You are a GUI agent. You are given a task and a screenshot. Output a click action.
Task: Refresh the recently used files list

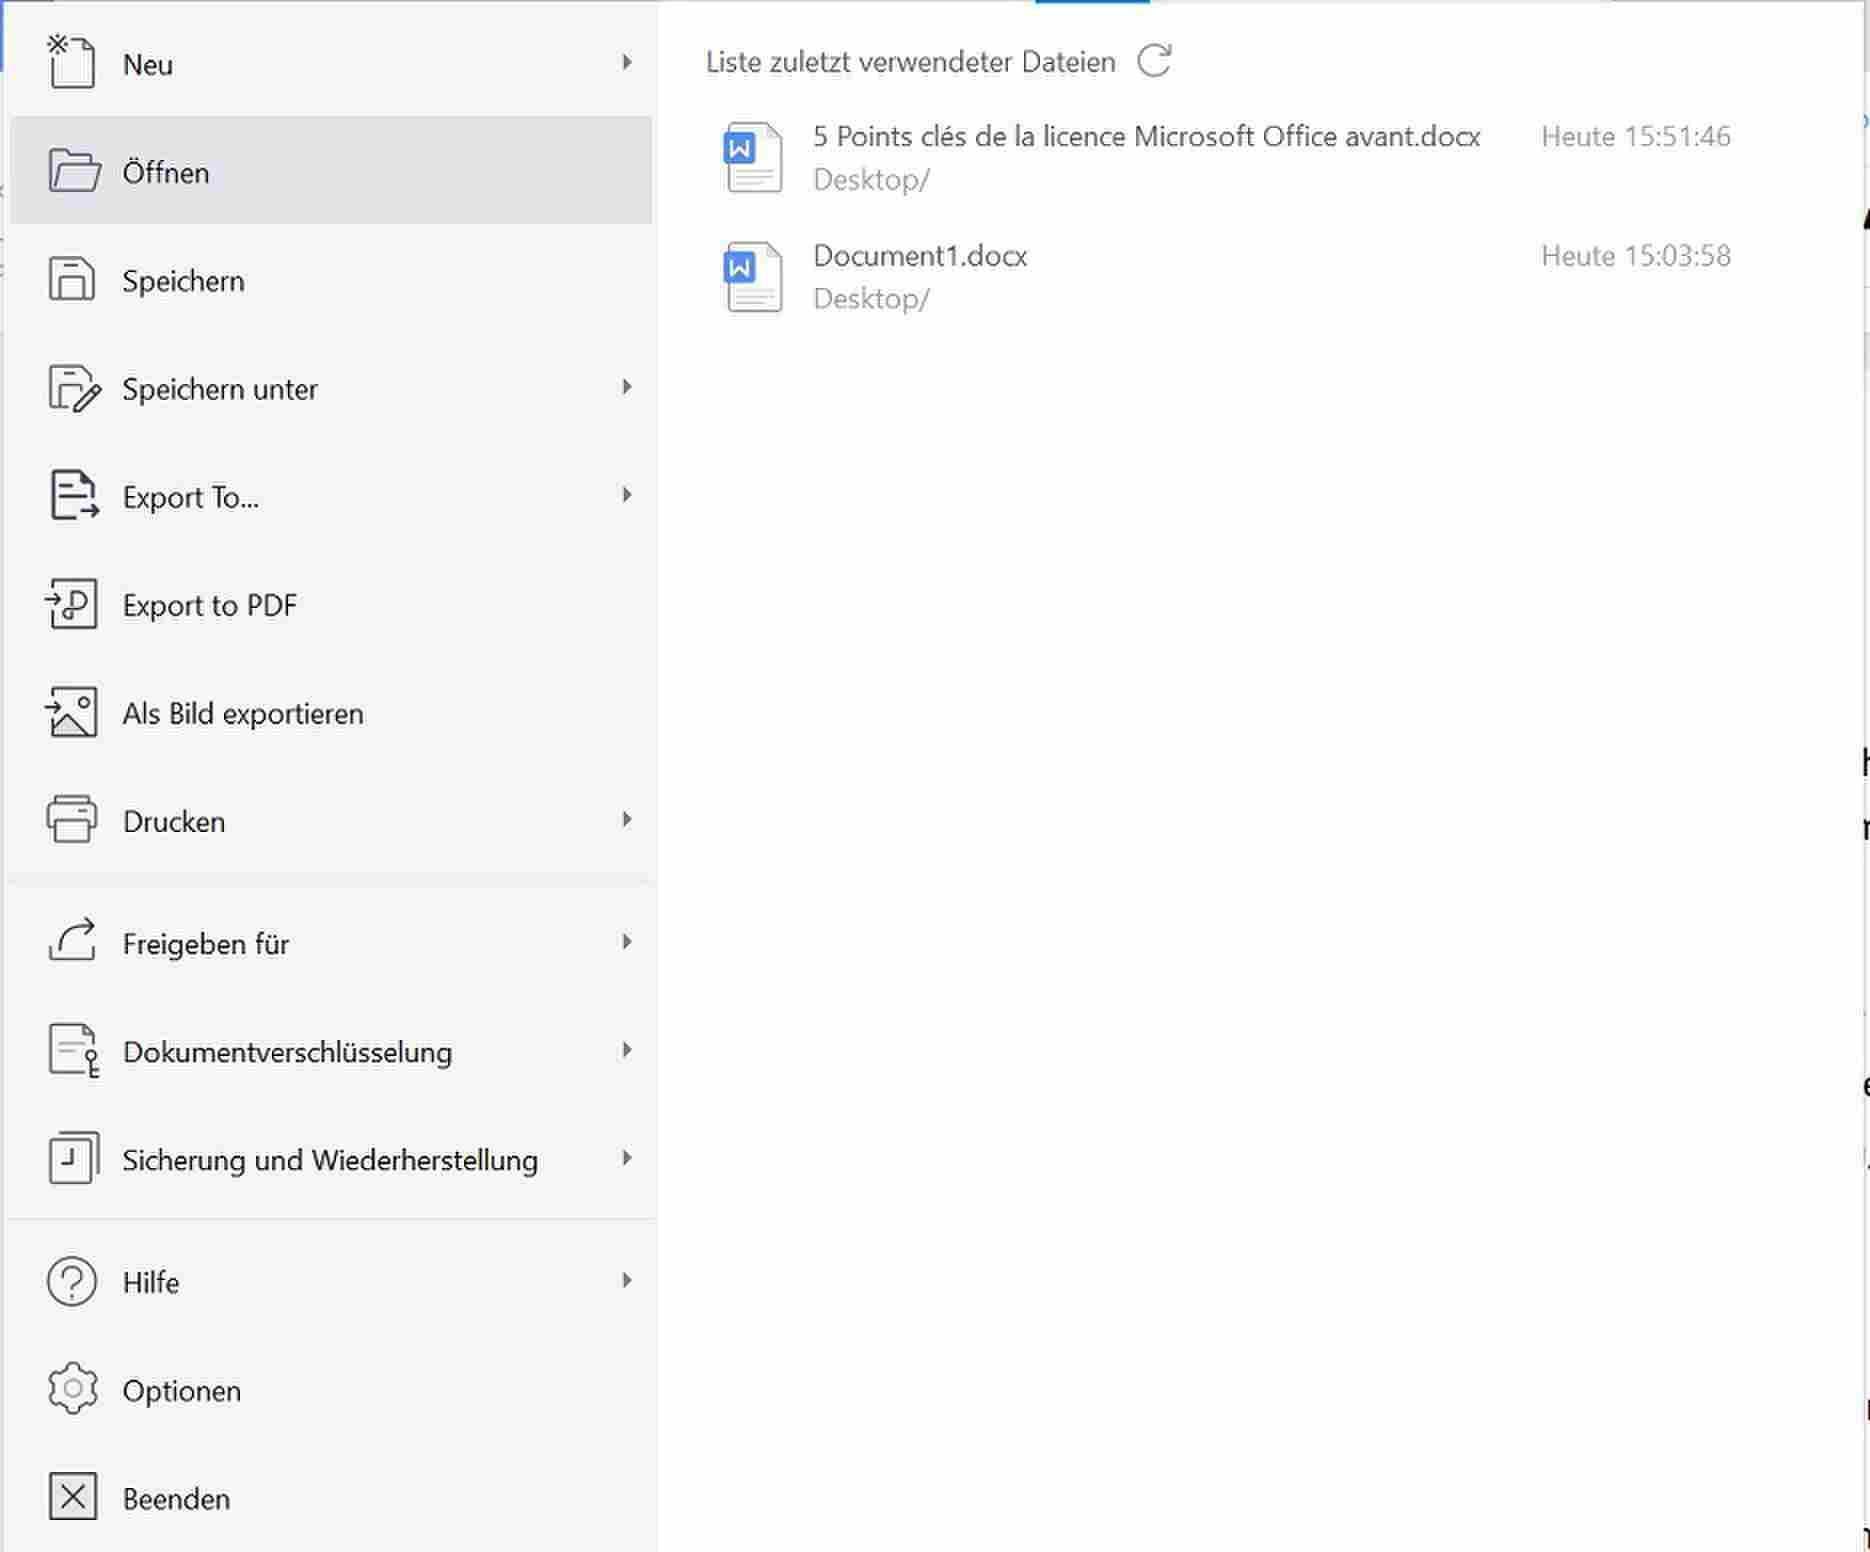1154,61
